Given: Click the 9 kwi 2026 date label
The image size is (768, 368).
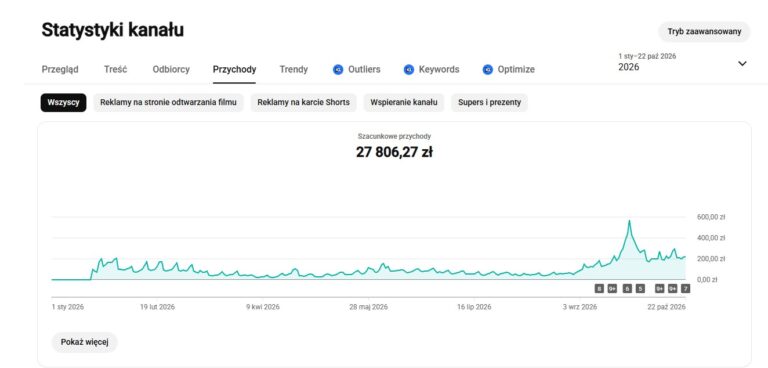Looking at the screenshot, I should click(x=263, y=307).
